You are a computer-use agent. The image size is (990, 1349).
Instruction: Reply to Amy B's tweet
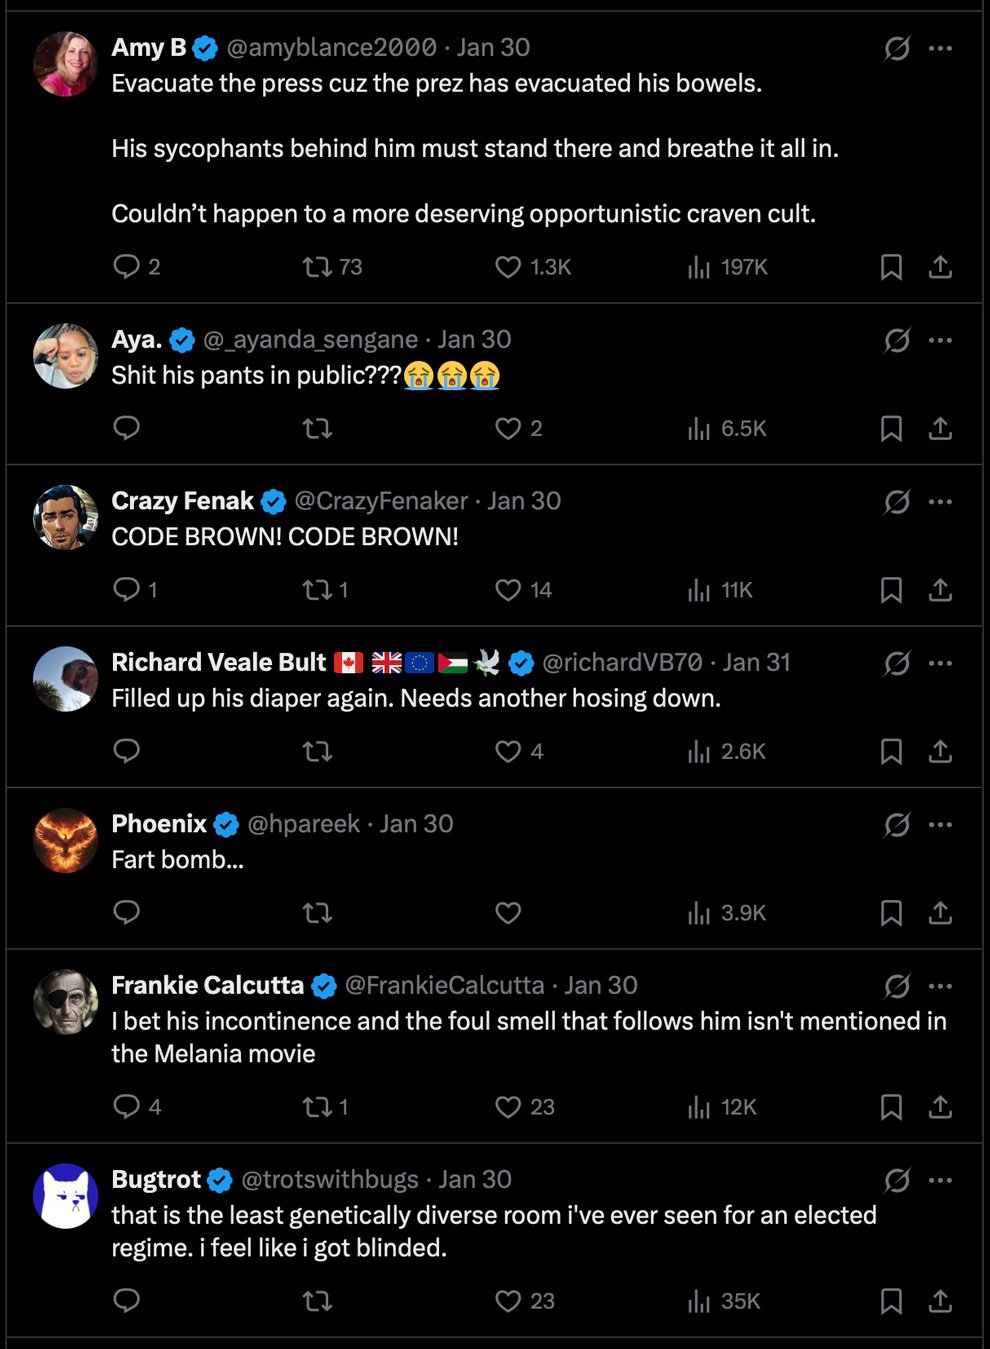127,266
